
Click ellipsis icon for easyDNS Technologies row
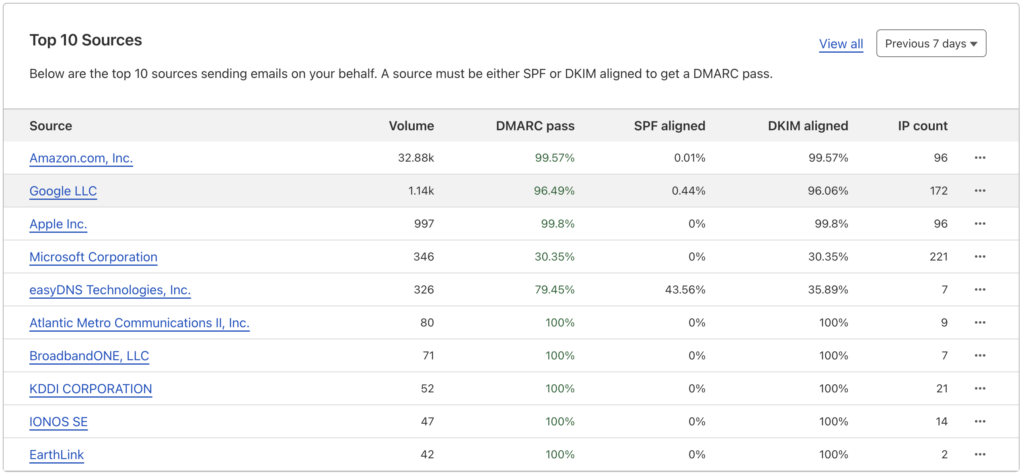979,290
